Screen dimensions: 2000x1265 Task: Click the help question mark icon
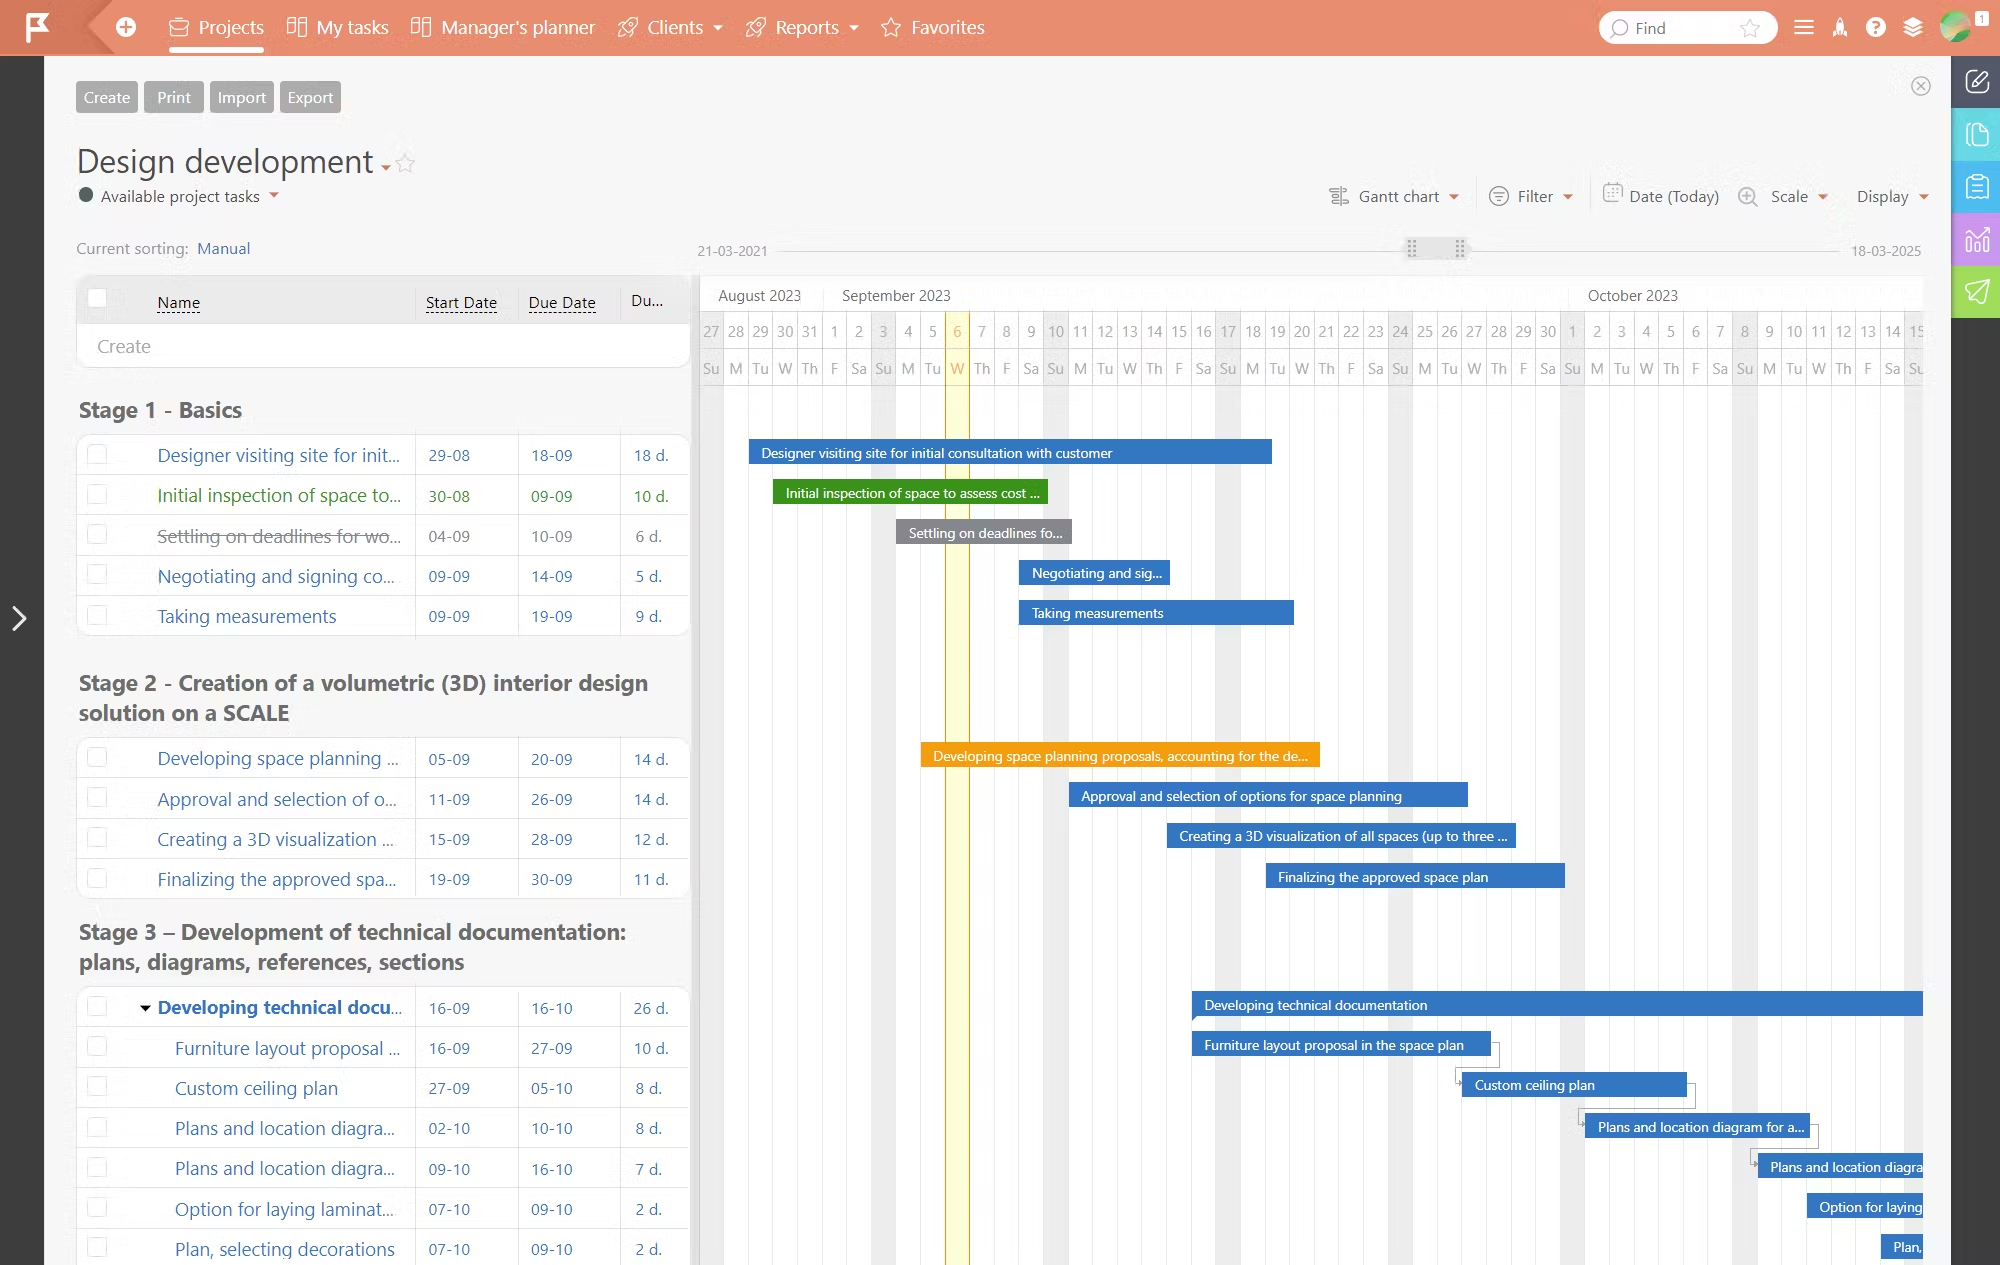[1876, 26]
